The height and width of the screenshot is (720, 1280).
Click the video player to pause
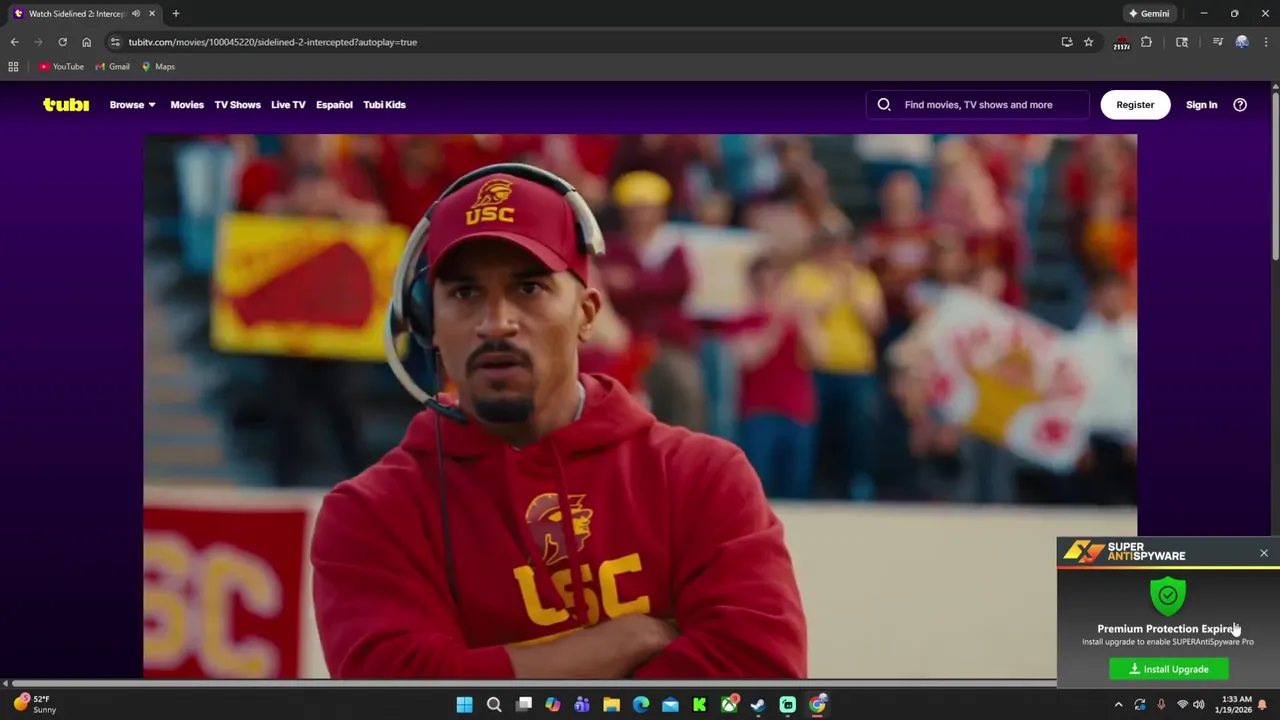coord(640,406)
